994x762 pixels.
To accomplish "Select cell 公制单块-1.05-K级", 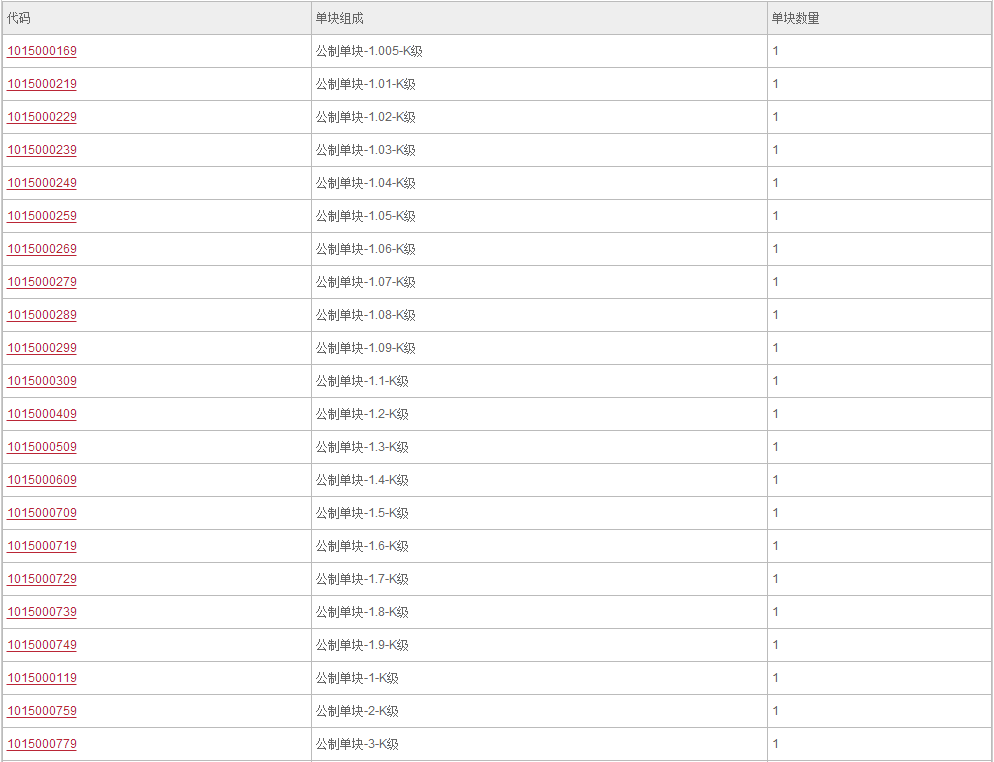I will click(539, 216).
